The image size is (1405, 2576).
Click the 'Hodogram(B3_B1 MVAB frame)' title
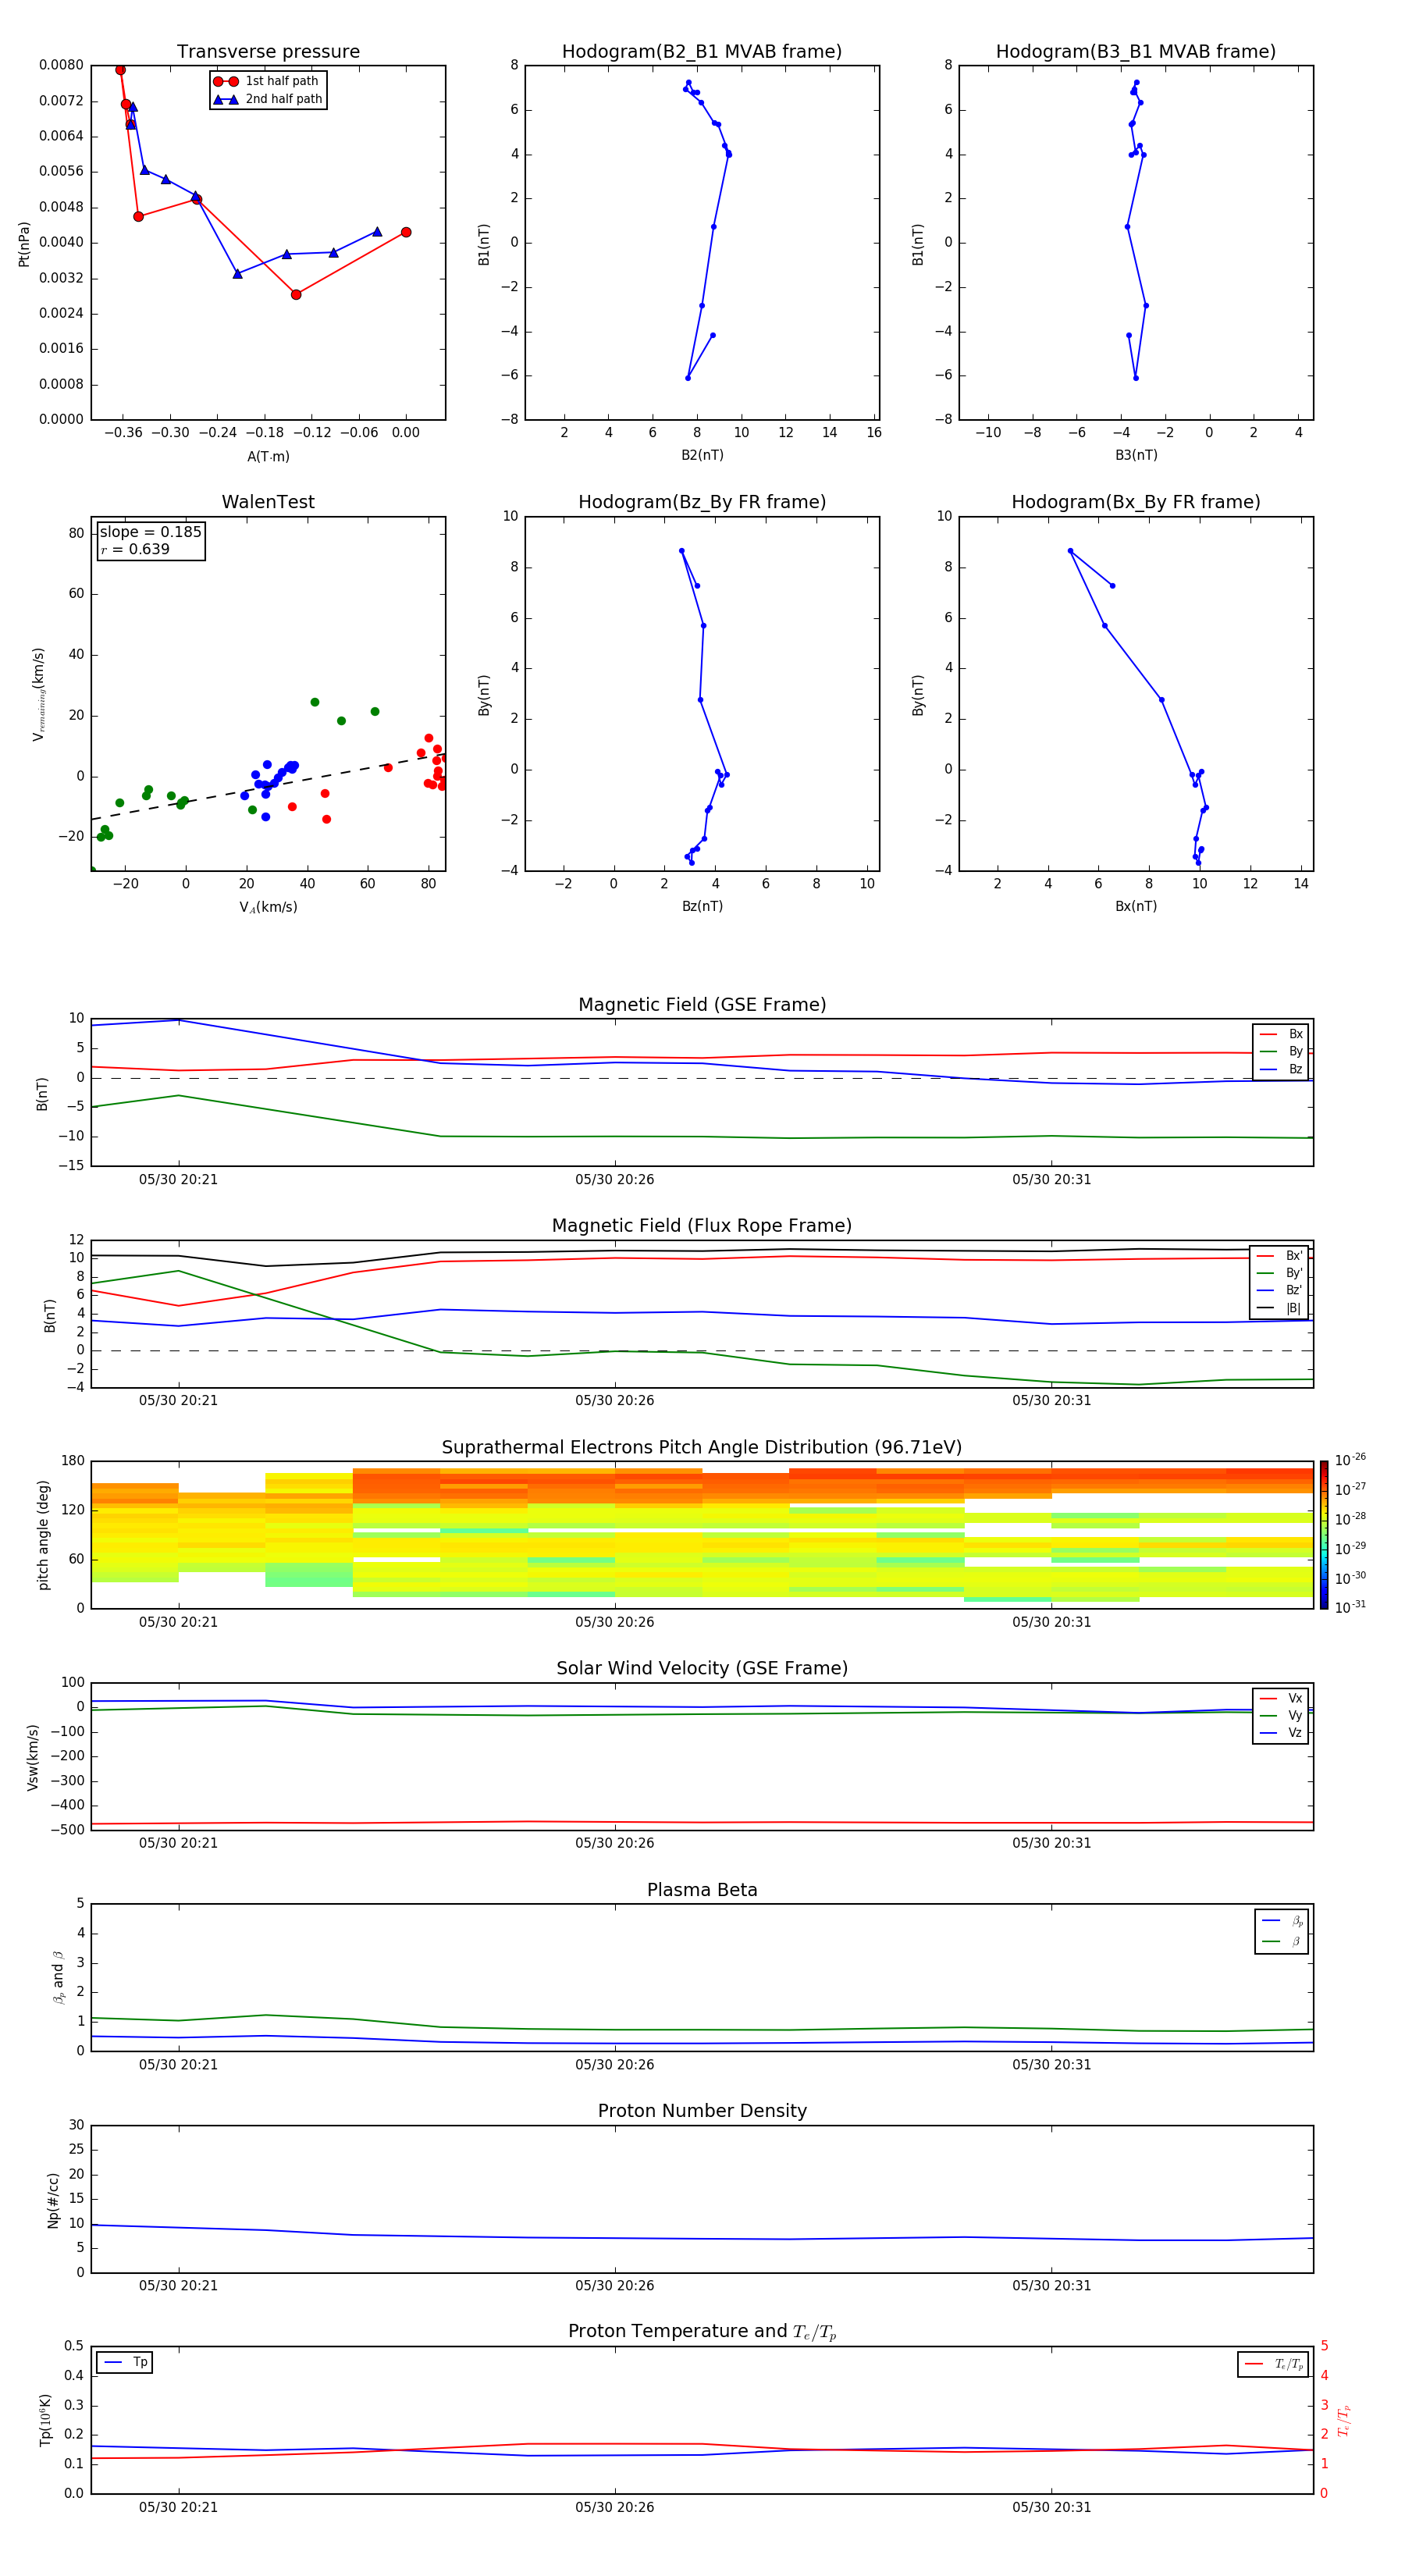[x=1136, y=52]
